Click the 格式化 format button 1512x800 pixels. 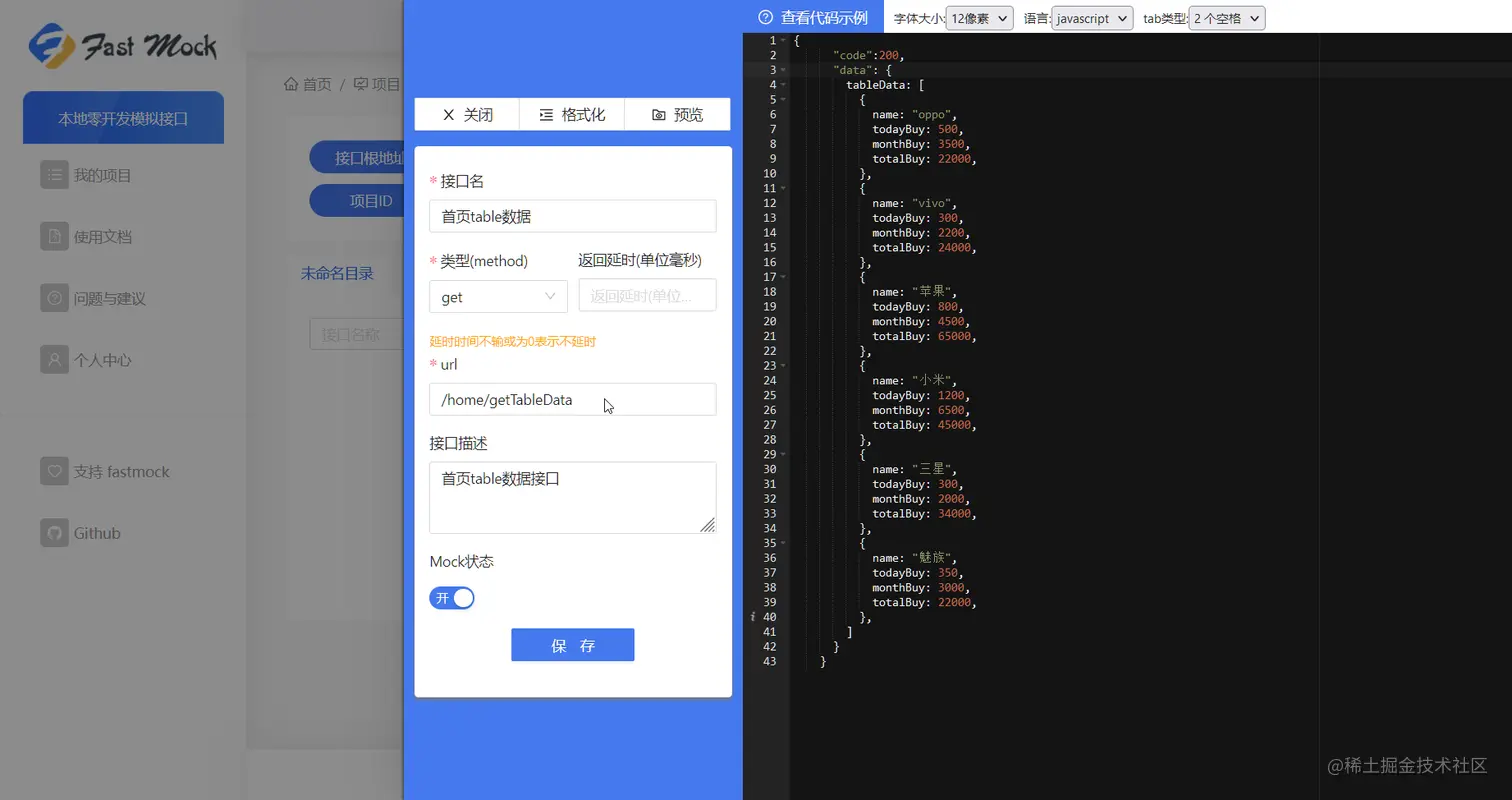pyautogui.click(x=572, y=114)
